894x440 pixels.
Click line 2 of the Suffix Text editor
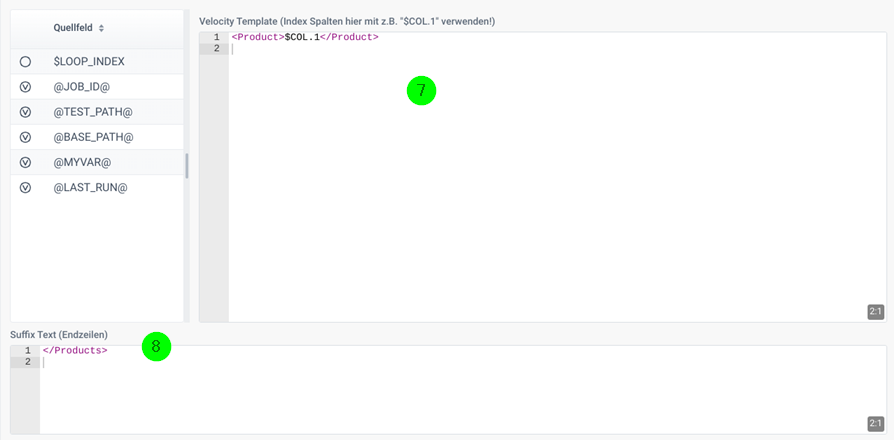pyautogui.click(x=463, y=362)
